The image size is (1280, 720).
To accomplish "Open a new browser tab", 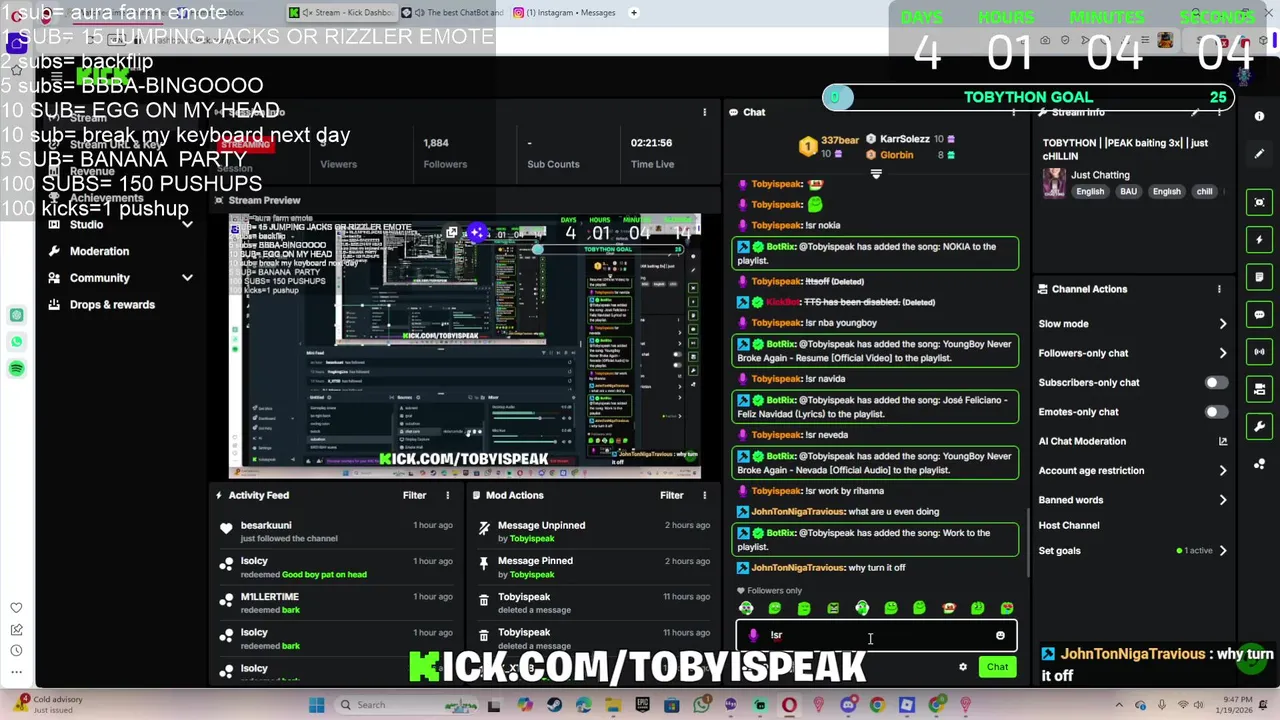I will 634,13.
